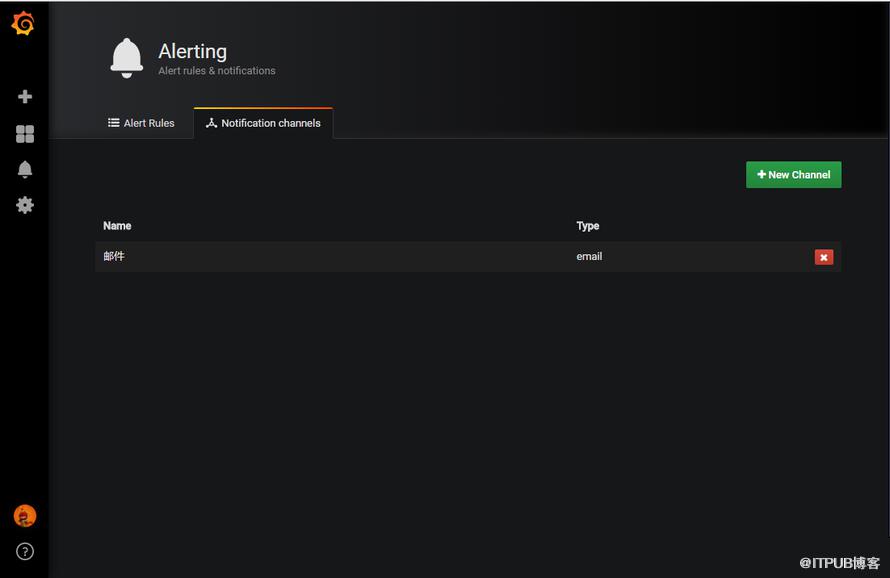The image size is (890, 578).
Task: Select the Notification channels tab
Action: pos(263,123)
